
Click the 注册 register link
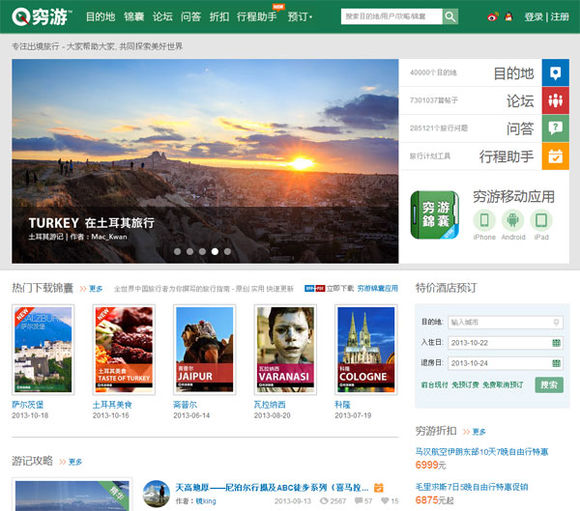(560, 17)
